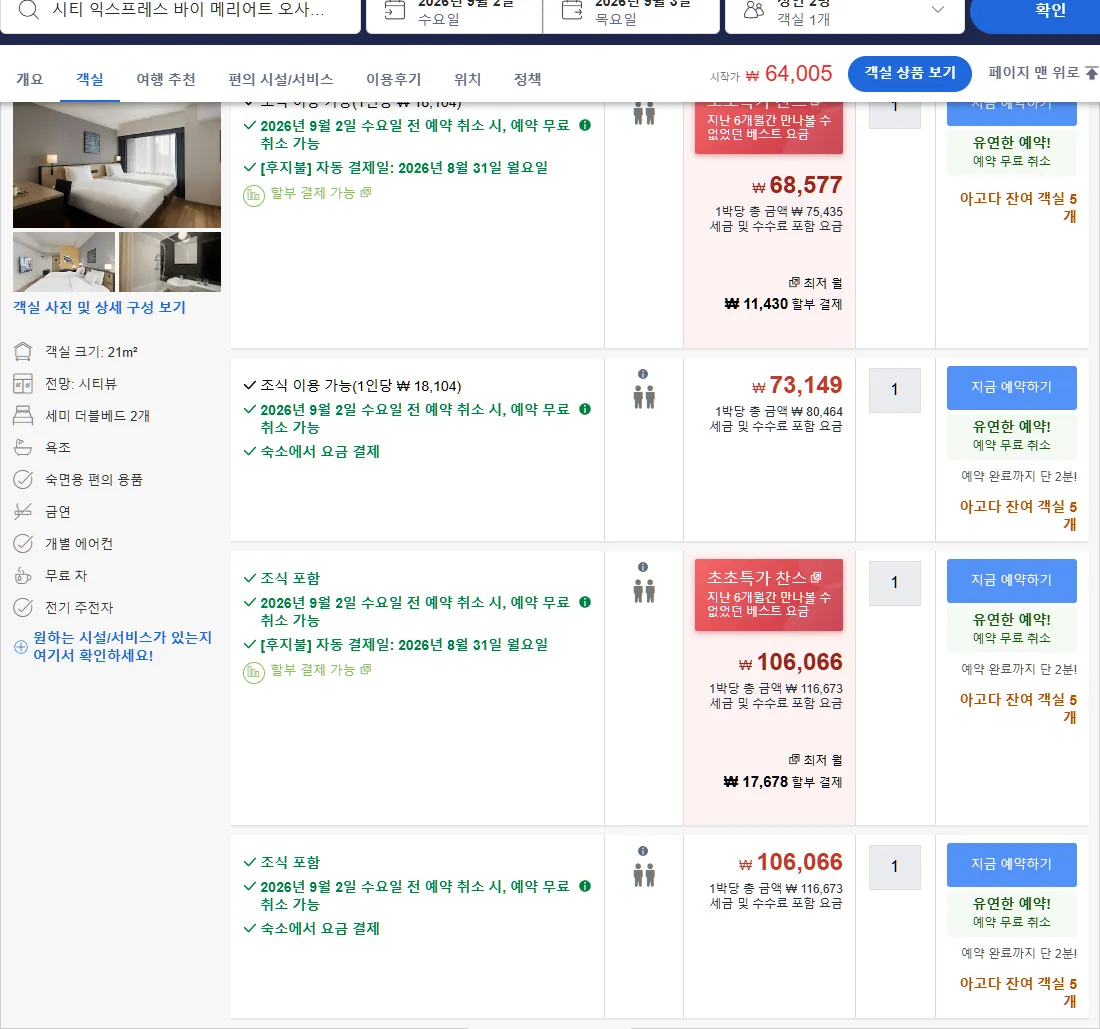Open room quantity dropdown for last pay-at-hotel ₩106,066 offer
The height and width of the screenshot is (1029, 1100).
pos(894,867)
